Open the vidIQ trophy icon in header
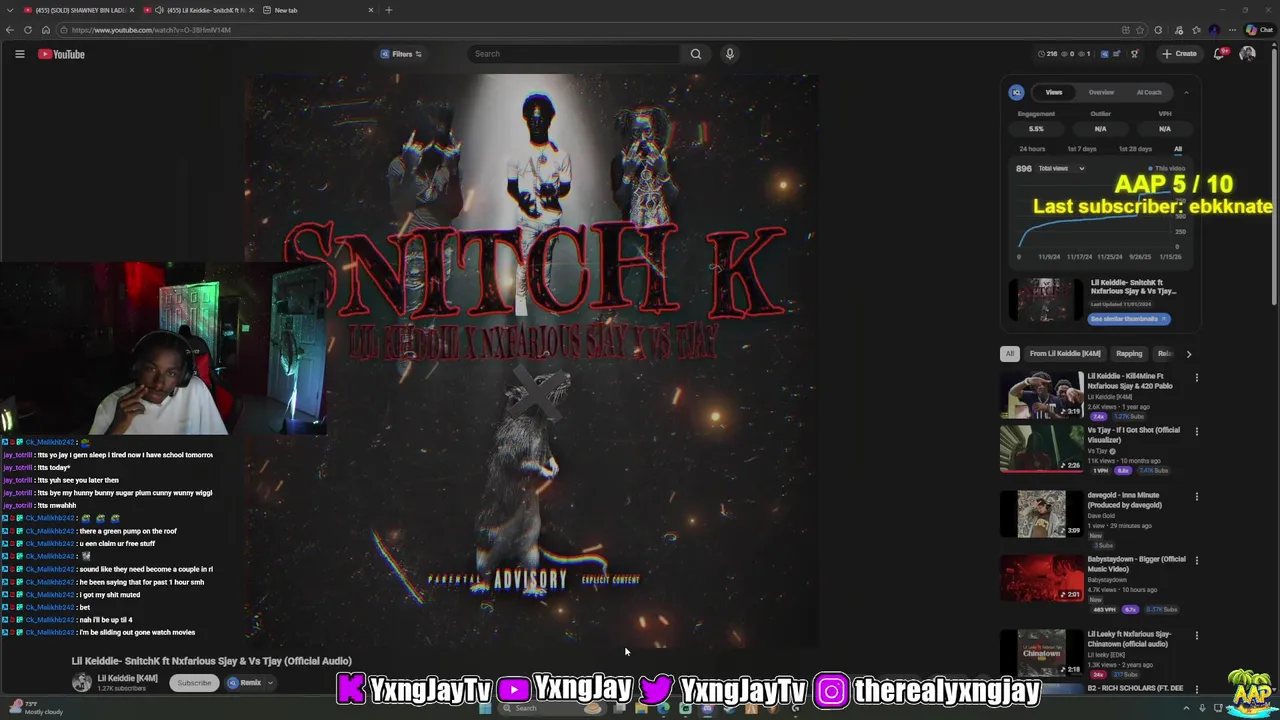Screen dimensions: 1280x720 [x=1134, y=54]
